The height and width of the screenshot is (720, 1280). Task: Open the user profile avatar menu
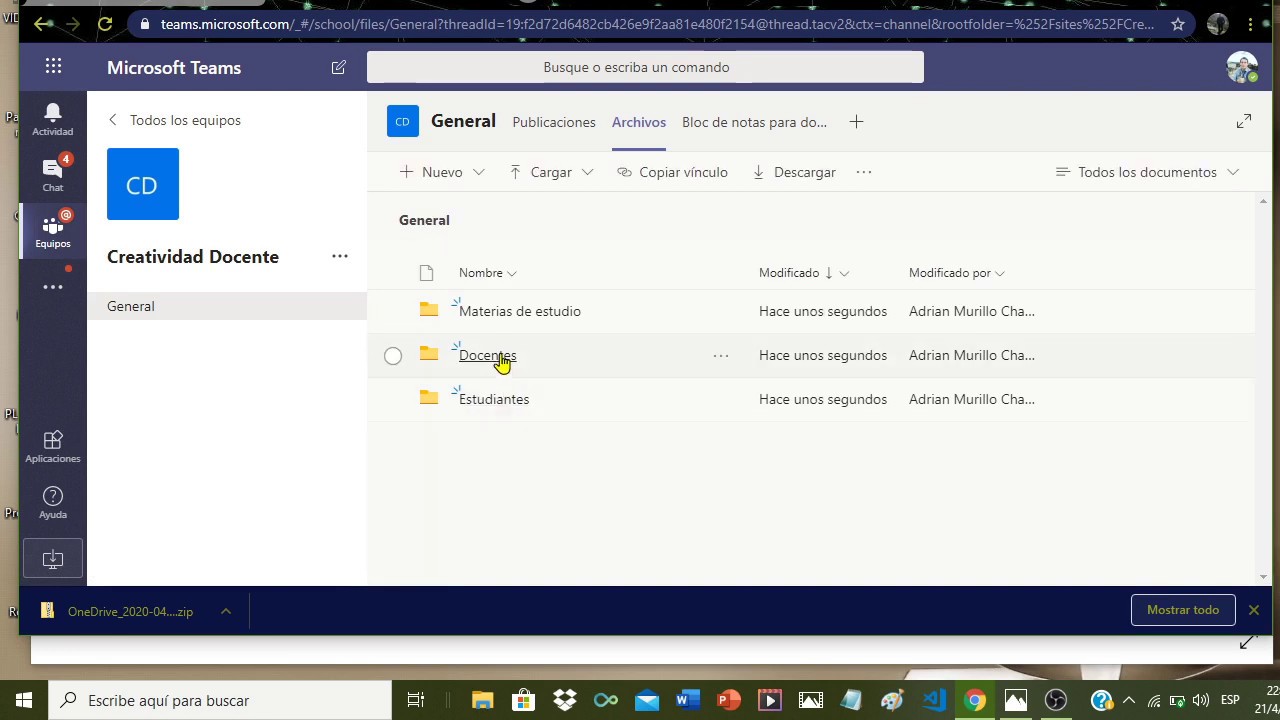1242,67
